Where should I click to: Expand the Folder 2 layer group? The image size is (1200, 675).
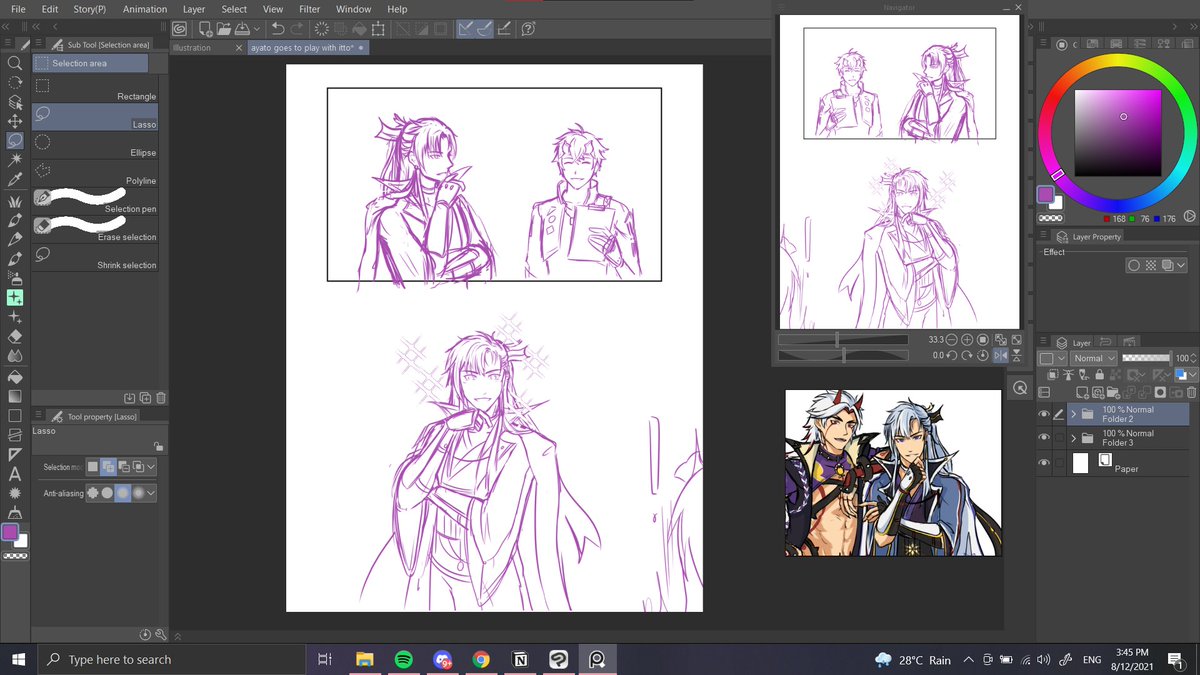pyautogui.click(x=1073, y=414)
